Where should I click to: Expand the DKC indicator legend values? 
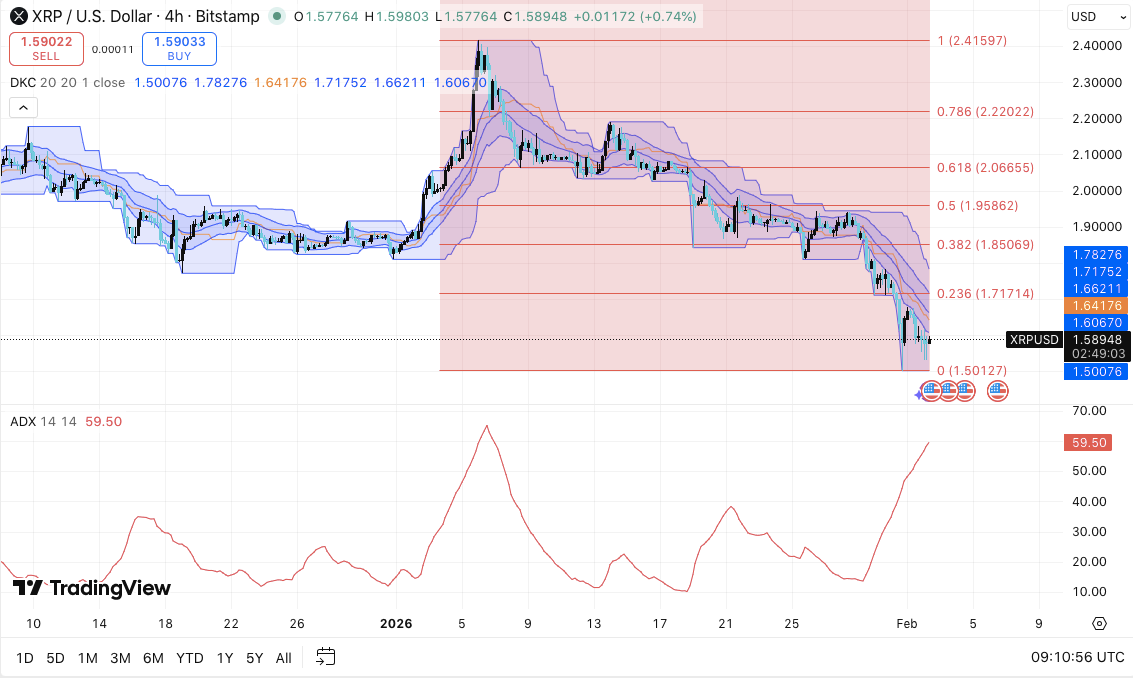click(23, 83)
